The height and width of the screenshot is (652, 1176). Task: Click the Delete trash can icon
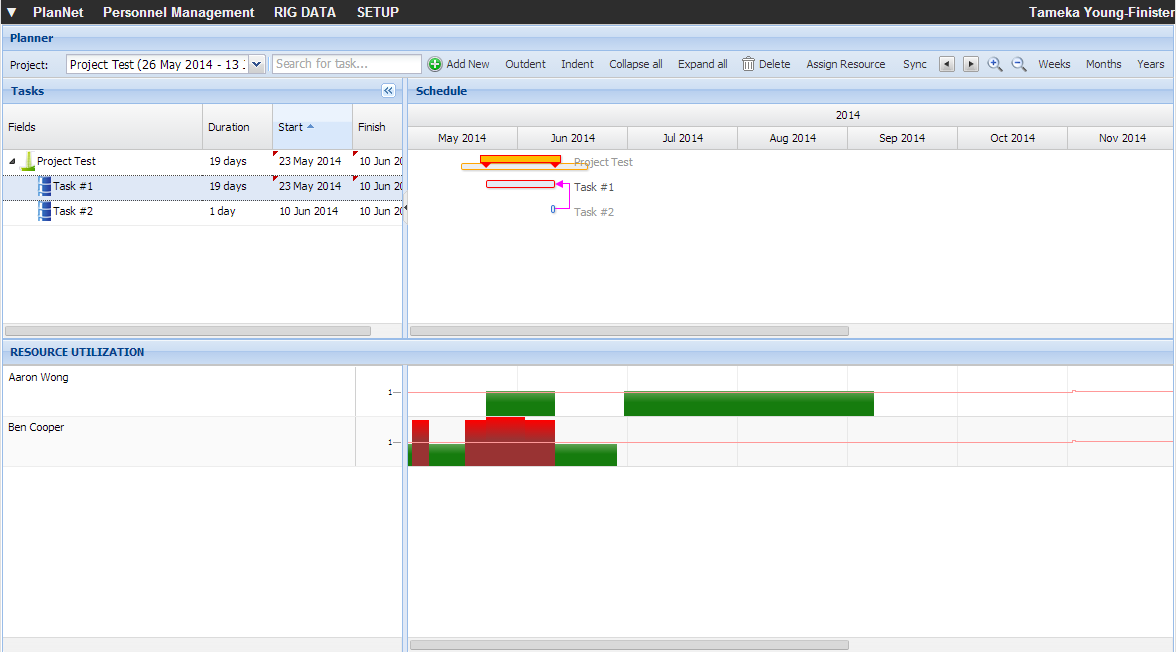[748, 64]
